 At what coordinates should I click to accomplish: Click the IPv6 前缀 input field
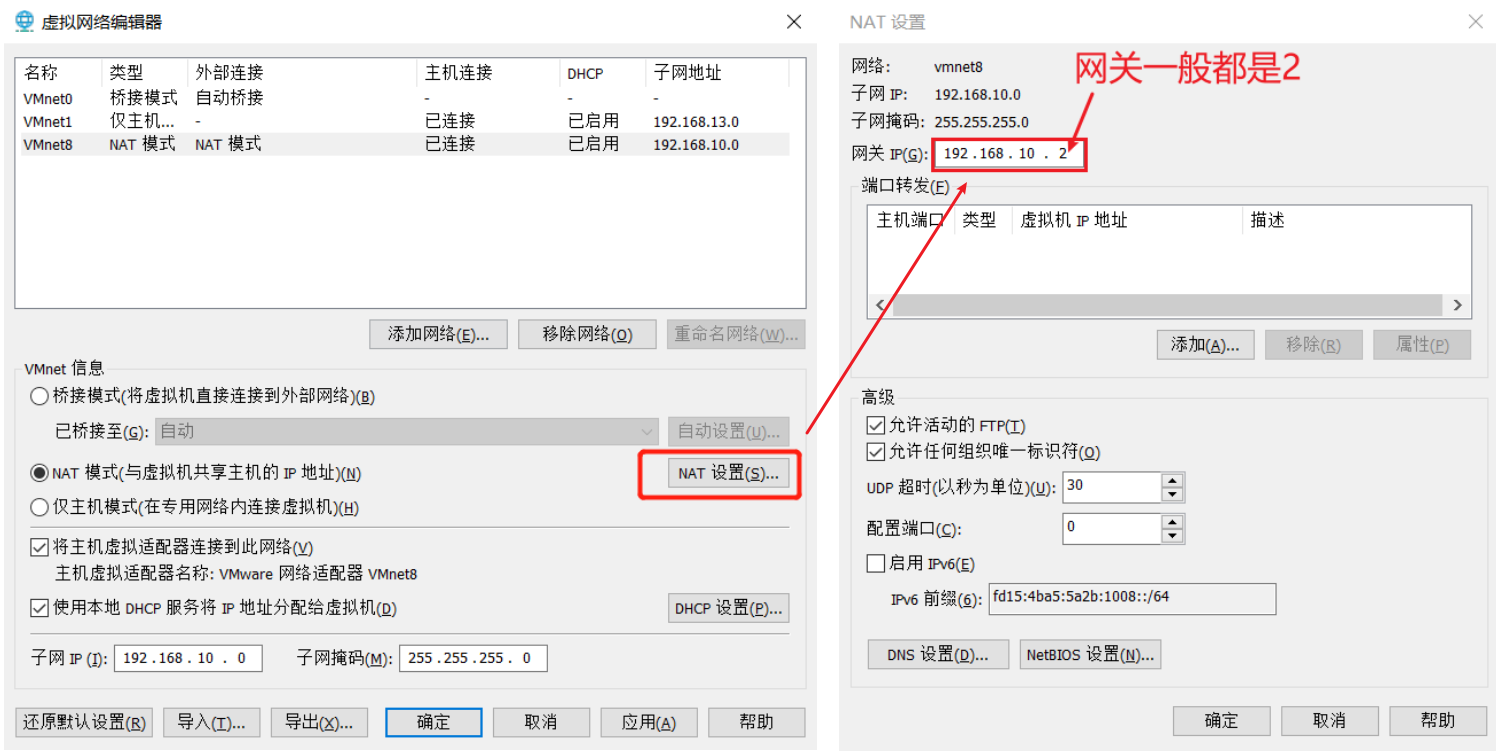click(1132, 598)
